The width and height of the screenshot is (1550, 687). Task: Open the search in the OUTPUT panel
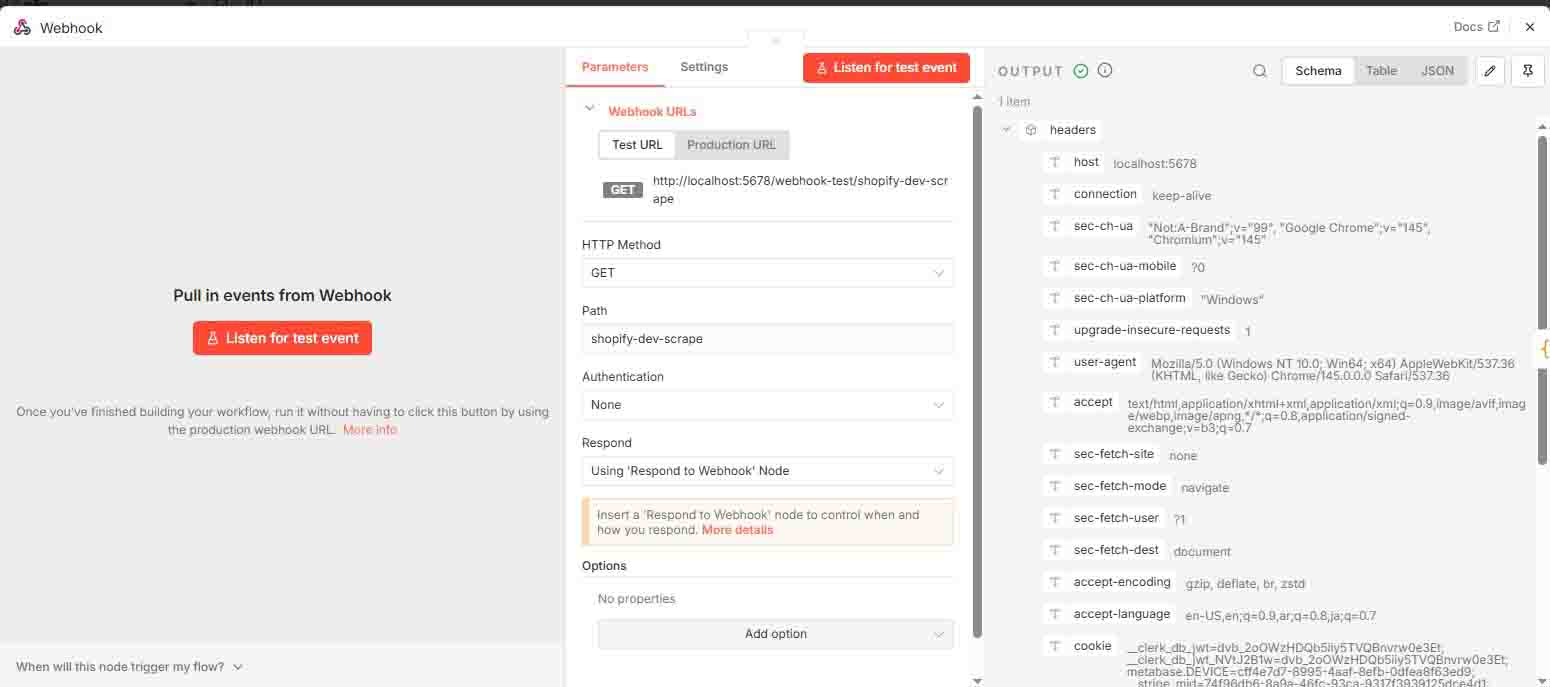(1259, 70)
